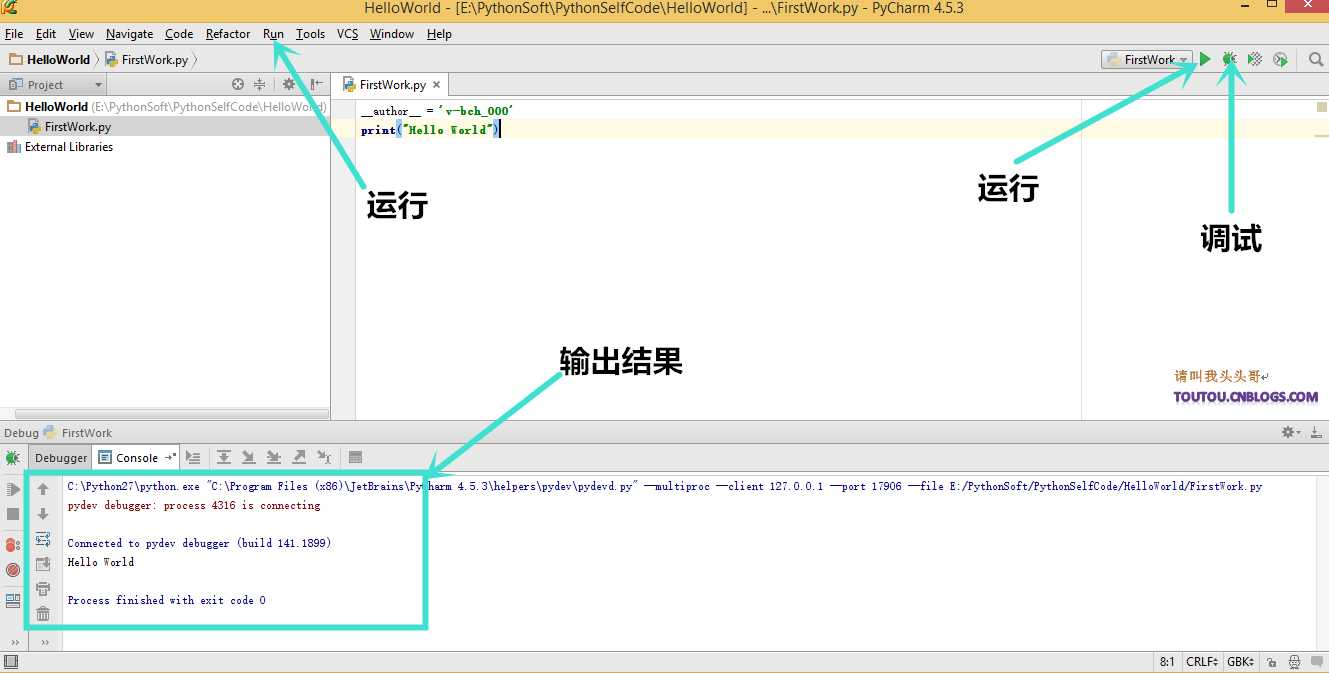
Task: Click the up arrow in console gutter
Action: click(43, 489)
